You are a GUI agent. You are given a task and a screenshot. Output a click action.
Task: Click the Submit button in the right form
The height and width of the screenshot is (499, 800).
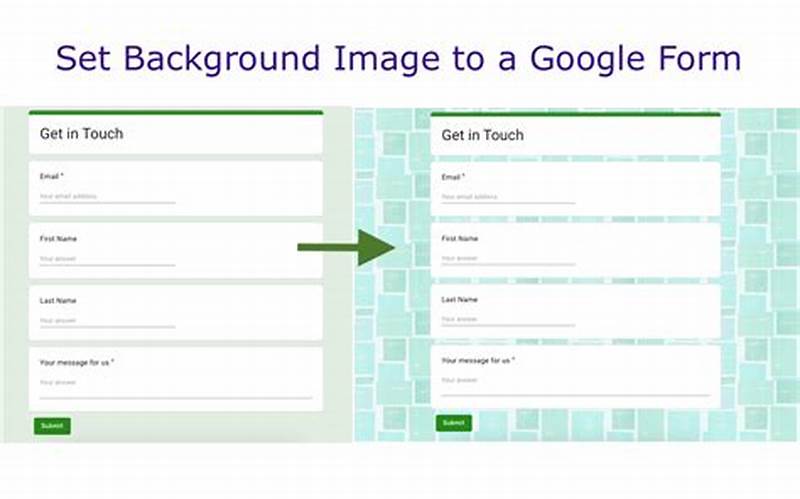click(x=454, y=423)
